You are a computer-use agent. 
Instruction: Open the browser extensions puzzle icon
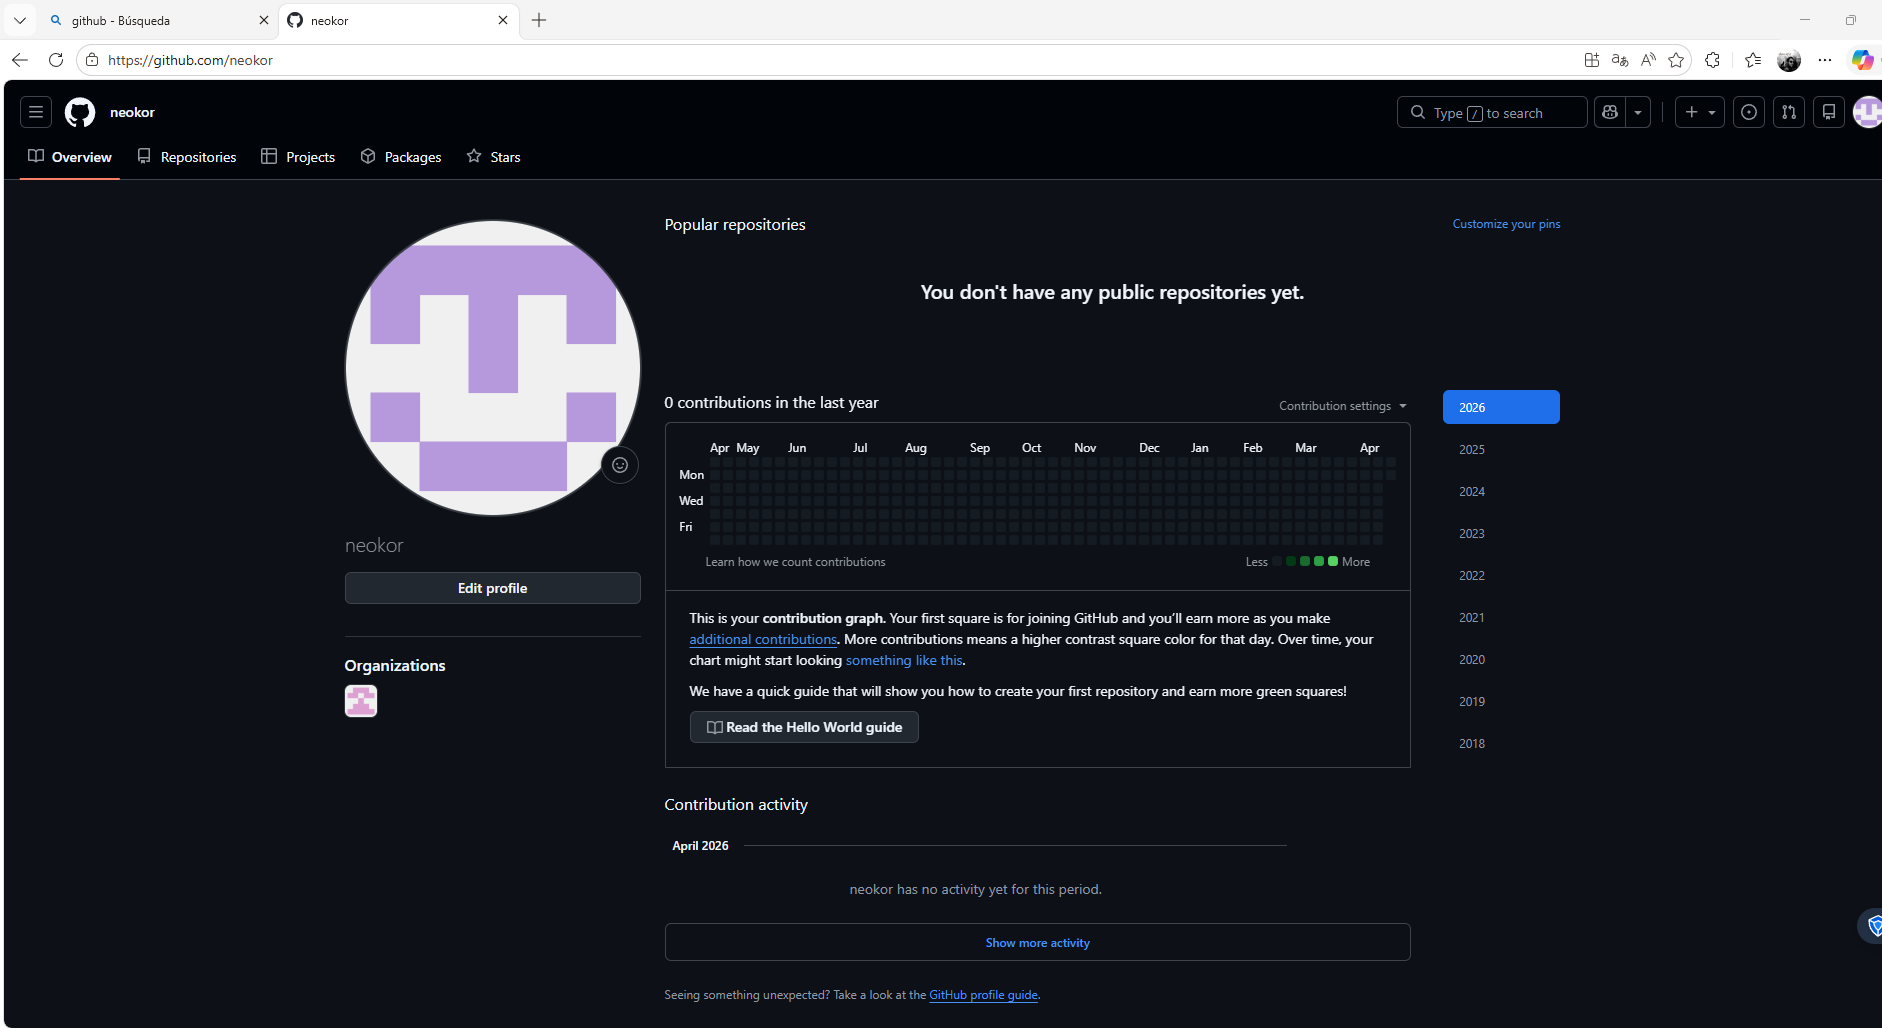pyautogui.click(x=1713, y=60)
